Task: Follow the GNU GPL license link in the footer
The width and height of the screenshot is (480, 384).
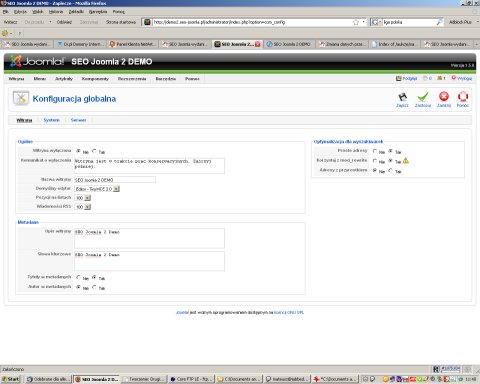Action: click(x=289, y=313)
